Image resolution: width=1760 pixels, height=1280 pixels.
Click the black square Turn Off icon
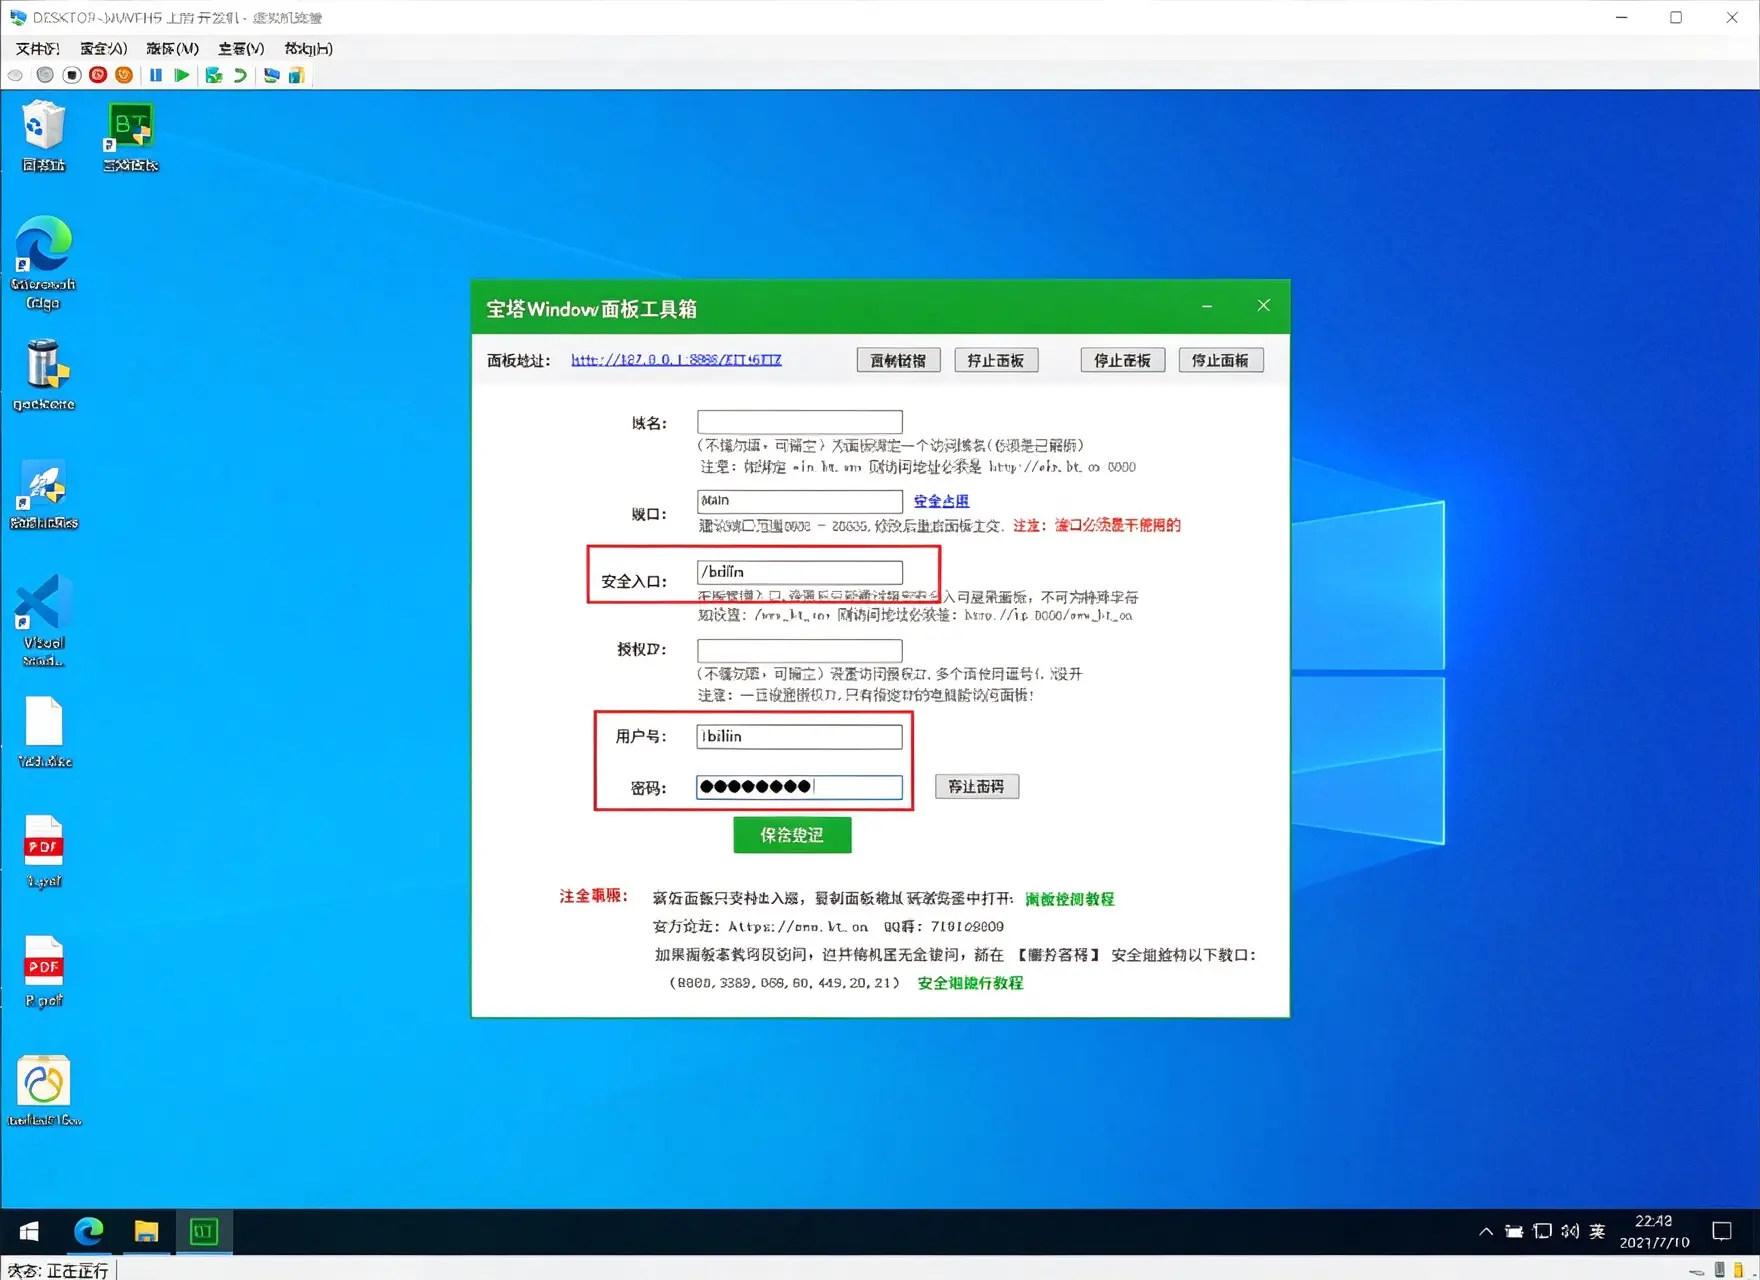(x=71, y=75)
